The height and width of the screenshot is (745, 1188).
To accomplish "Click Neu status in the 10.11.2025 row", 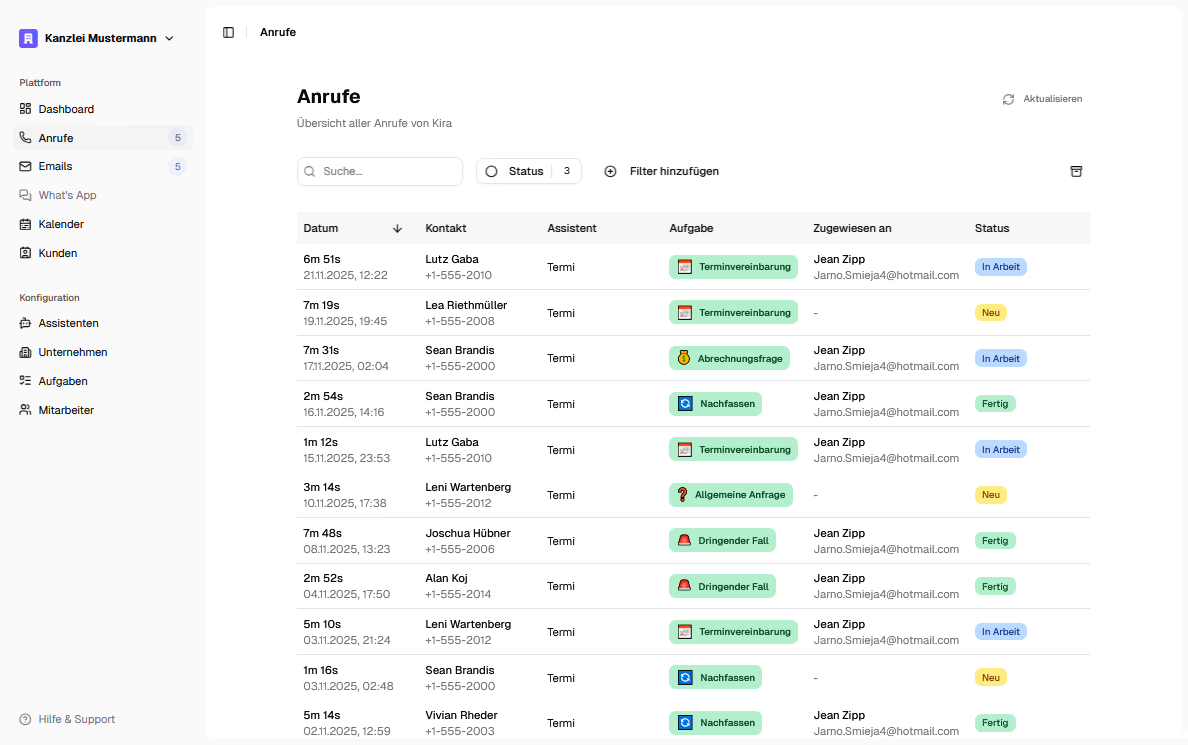I will tap(990, 495).
